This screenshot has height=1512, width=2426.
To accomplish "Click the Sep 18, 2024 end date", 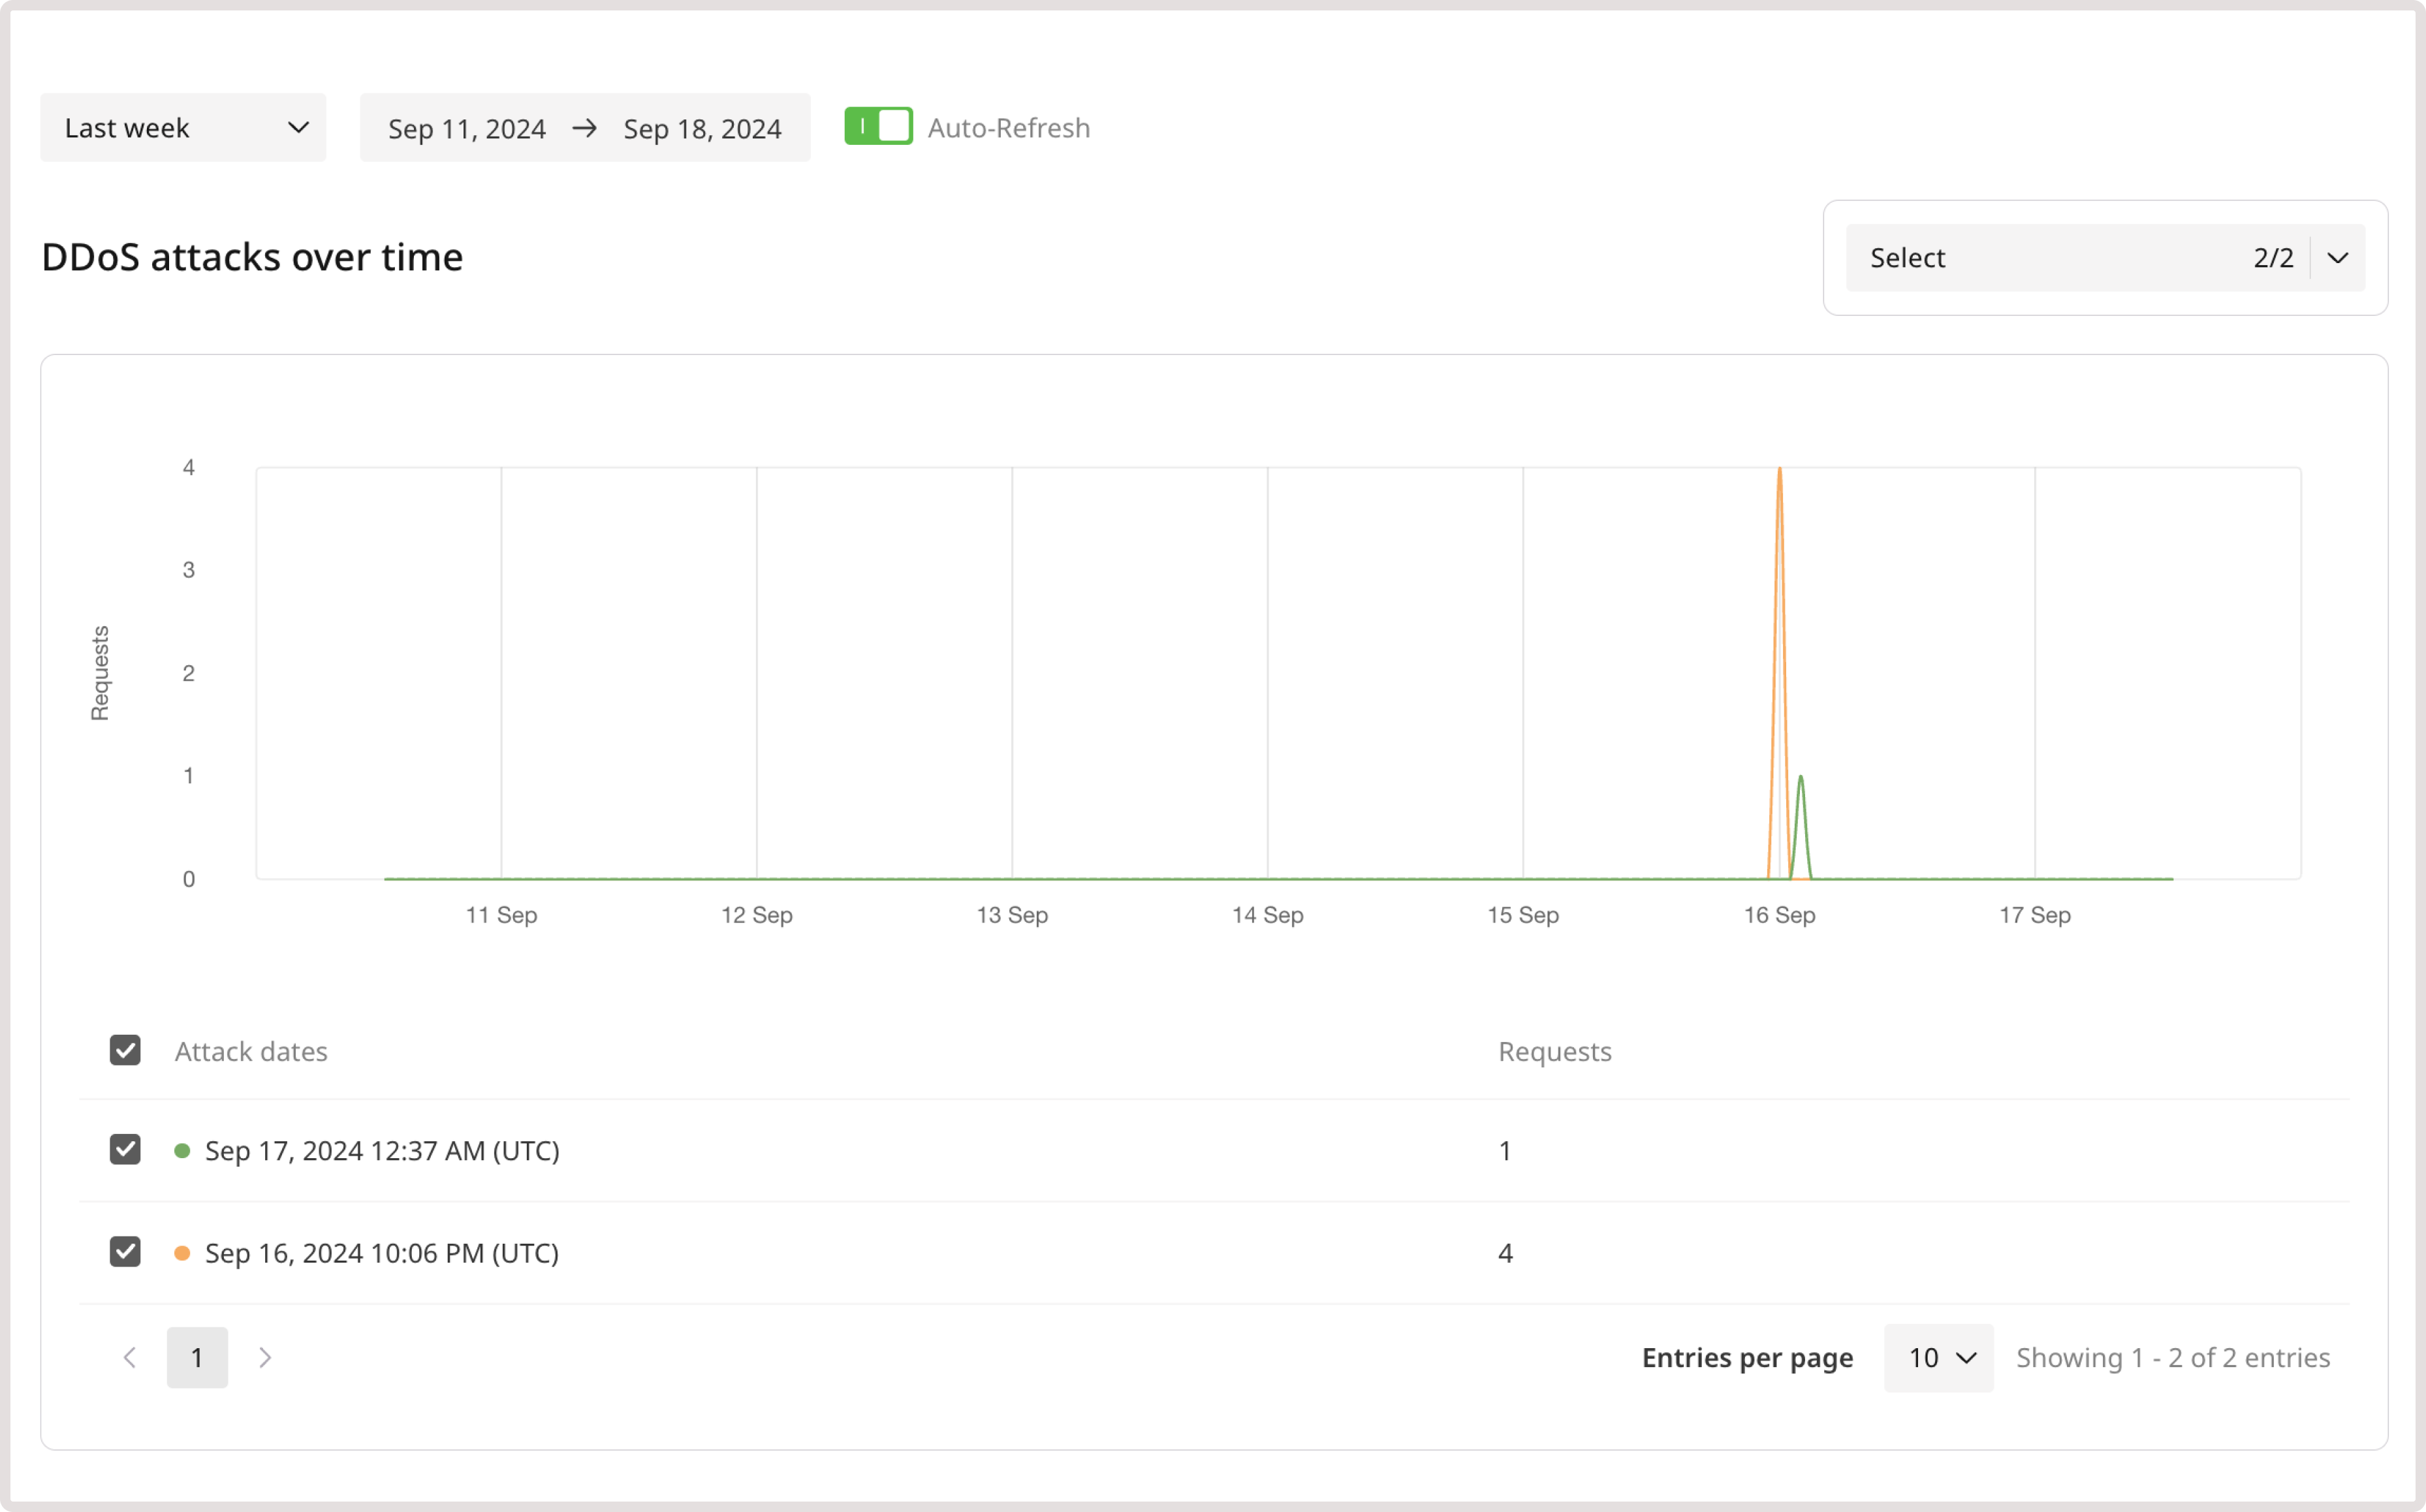I will pyautogui.click(x=702, y=127).
